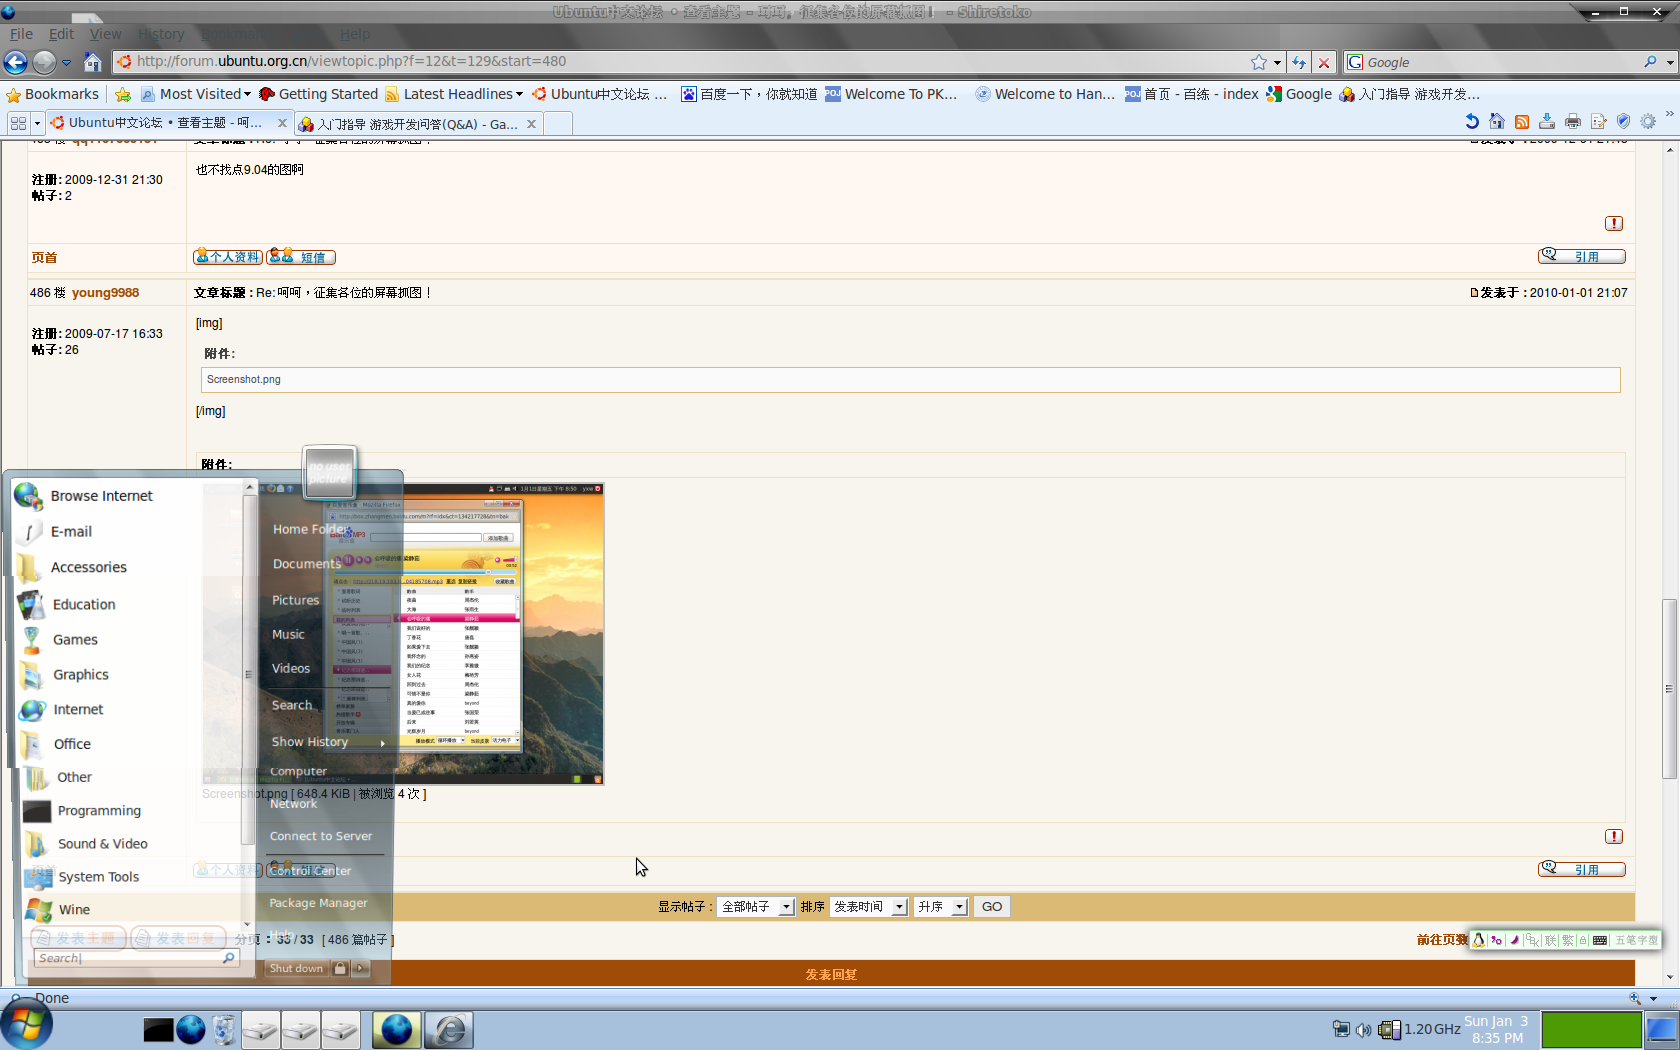Close the Ubuntu中文论坛 tab
This screenshot has height=1050, width=1680.
click(282, 123)
